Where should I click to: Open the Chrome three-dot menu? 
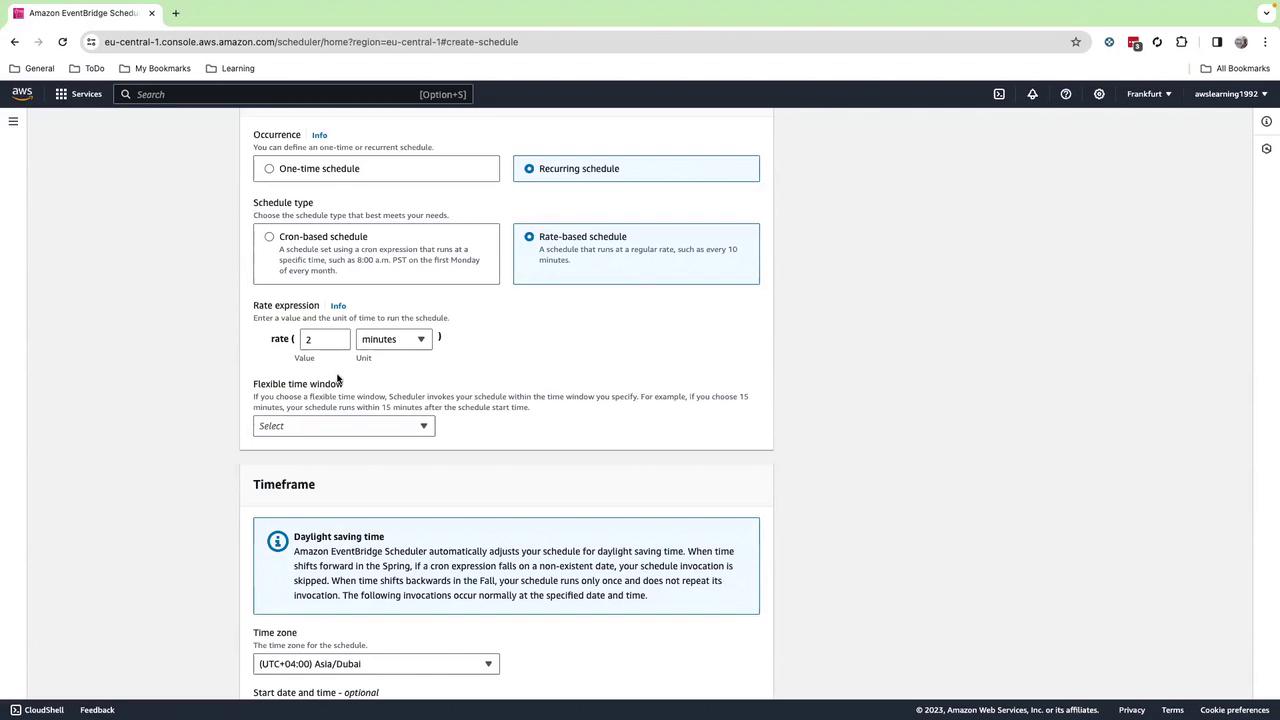pyautogui.click(x=1265, y=42)
